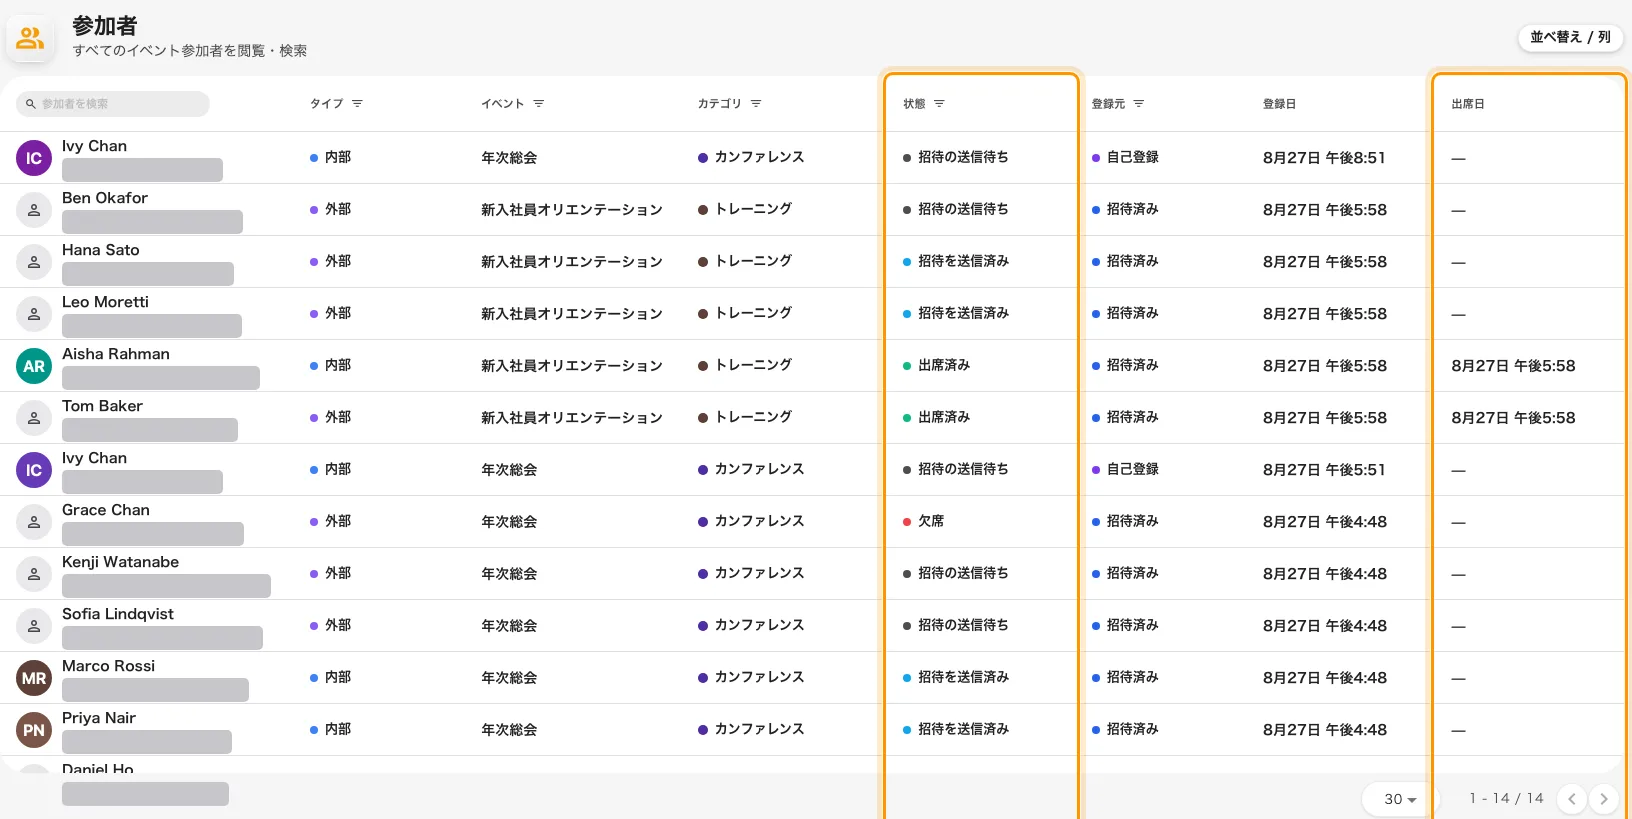Go to the next page arrow
The image size is (1632, 819).
click(x=1604, y=799)
